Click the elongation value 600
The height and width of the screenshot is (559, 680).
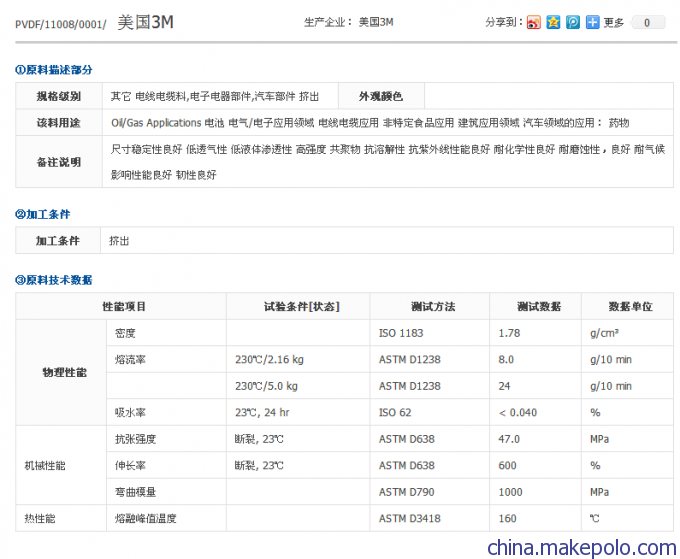click(x=507, y=466)
